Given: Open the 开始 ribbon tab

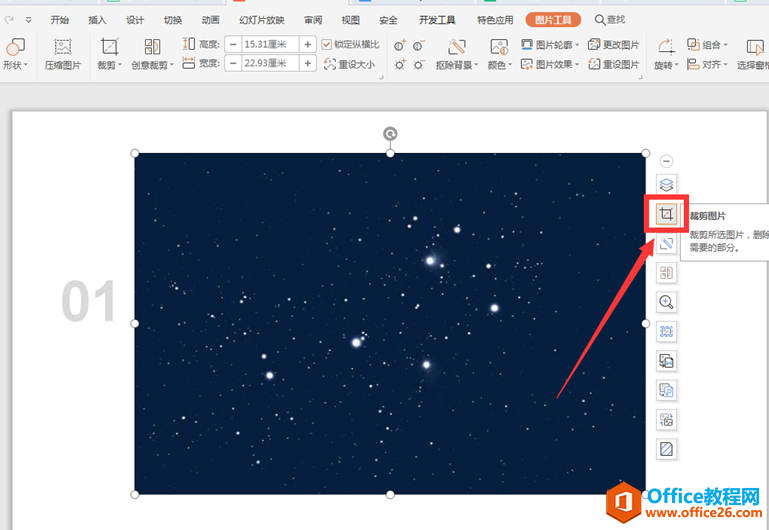Looking at the screenshot, I should click(x=59, y=20).
